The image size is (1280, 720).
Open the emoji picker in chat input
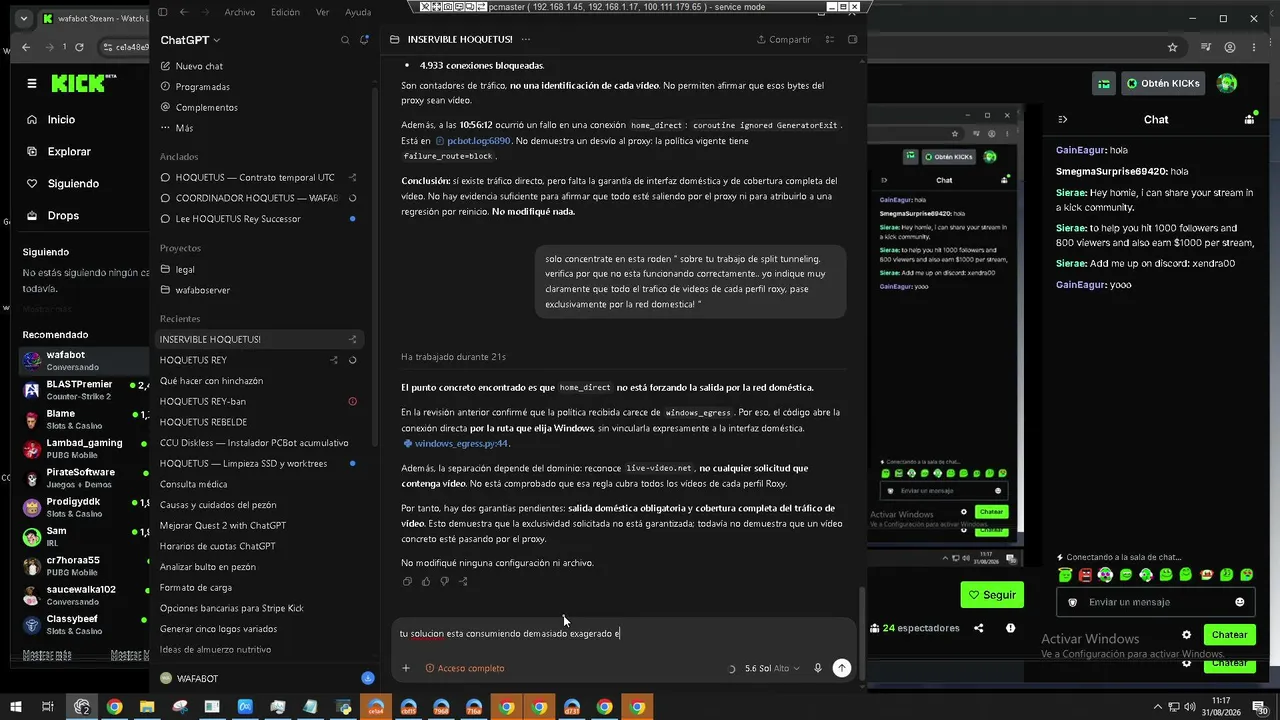[x=1240, y=602]
